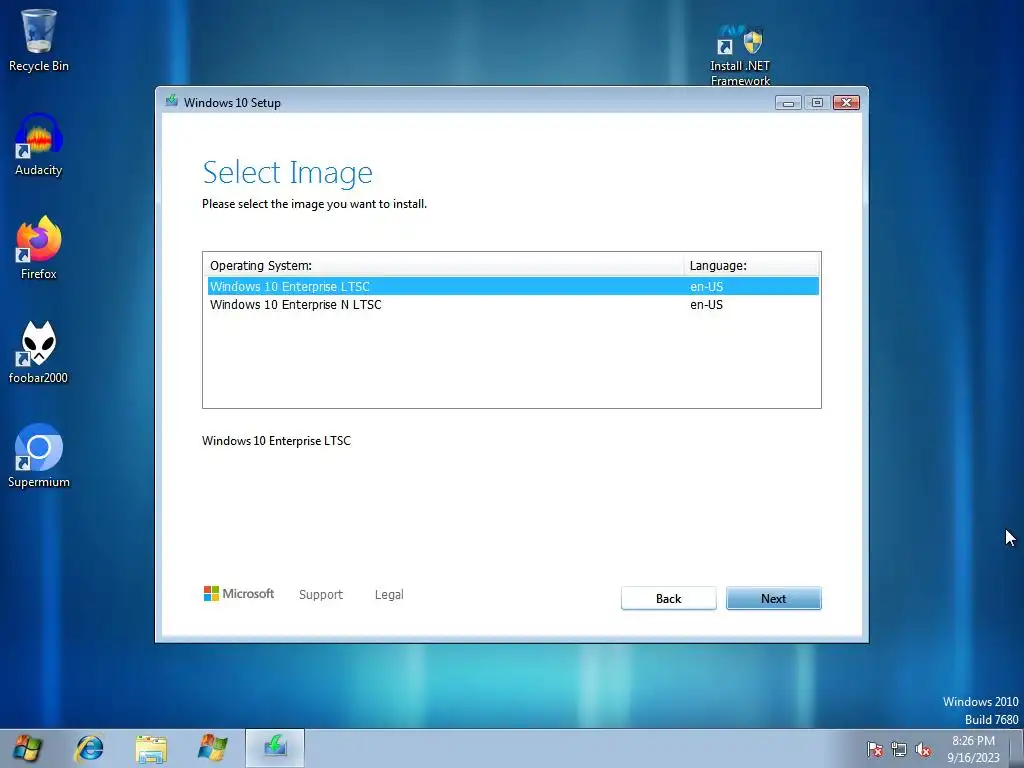Open the taskbar clock and date
This screenshot has height=768, width=1024.
(x=973, y=749)
